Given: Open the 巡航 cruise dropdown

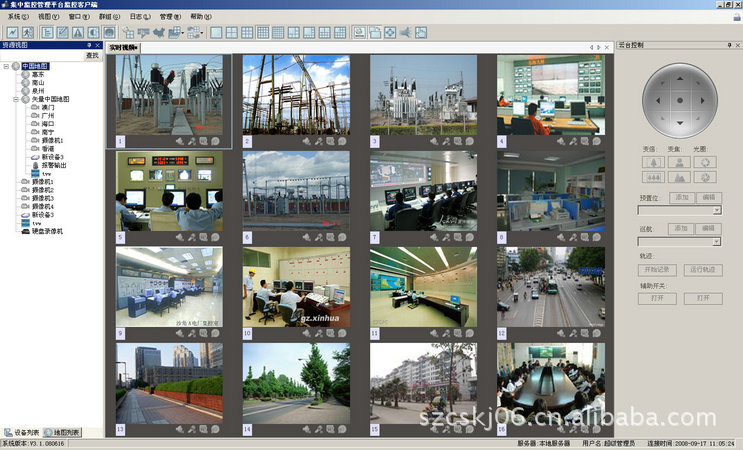Looking at the screenshot, I should click(x=716, y=241).
